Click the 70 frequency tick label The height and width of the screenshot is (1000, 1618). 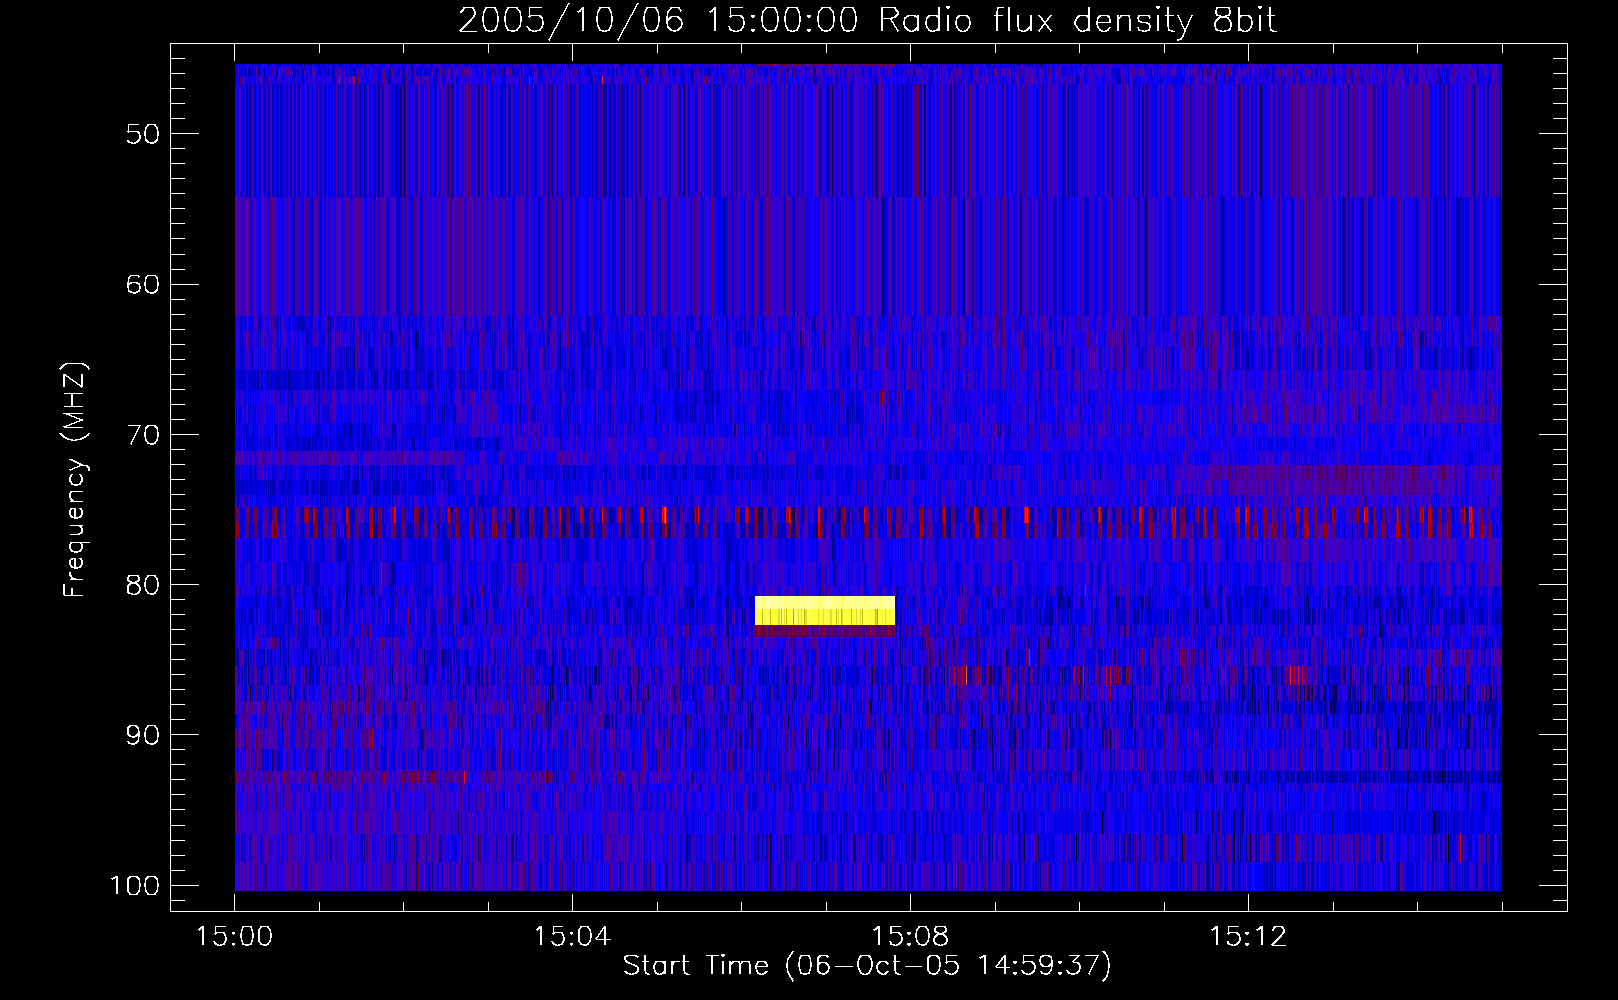click(143, 435)
